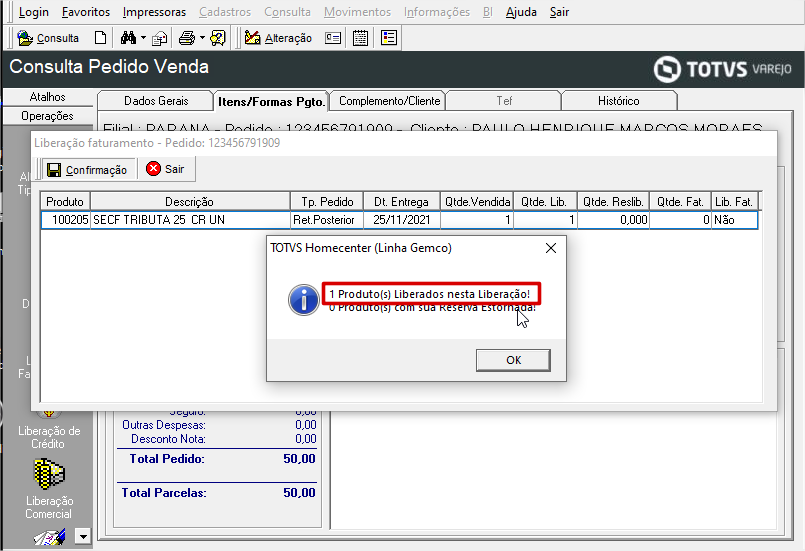Click the Não value in Lib. Fat.
The image size is (805, 551).
[x=734, y=220]
